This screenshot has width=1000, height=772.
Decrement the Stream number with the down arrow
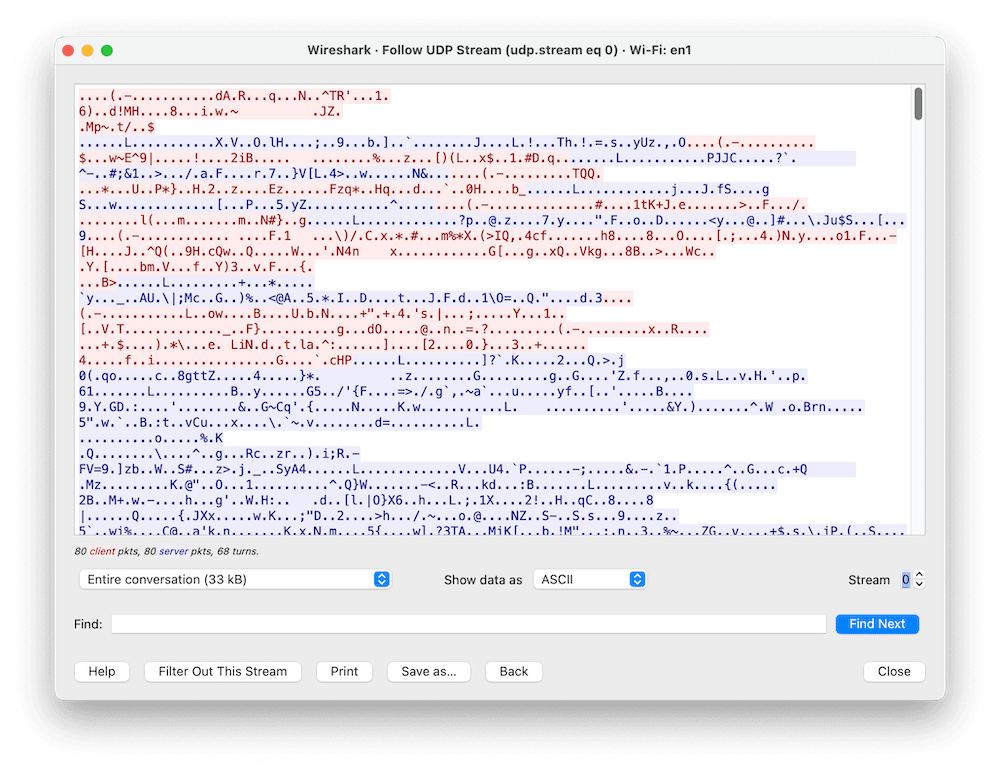click(x=919, y=583)
